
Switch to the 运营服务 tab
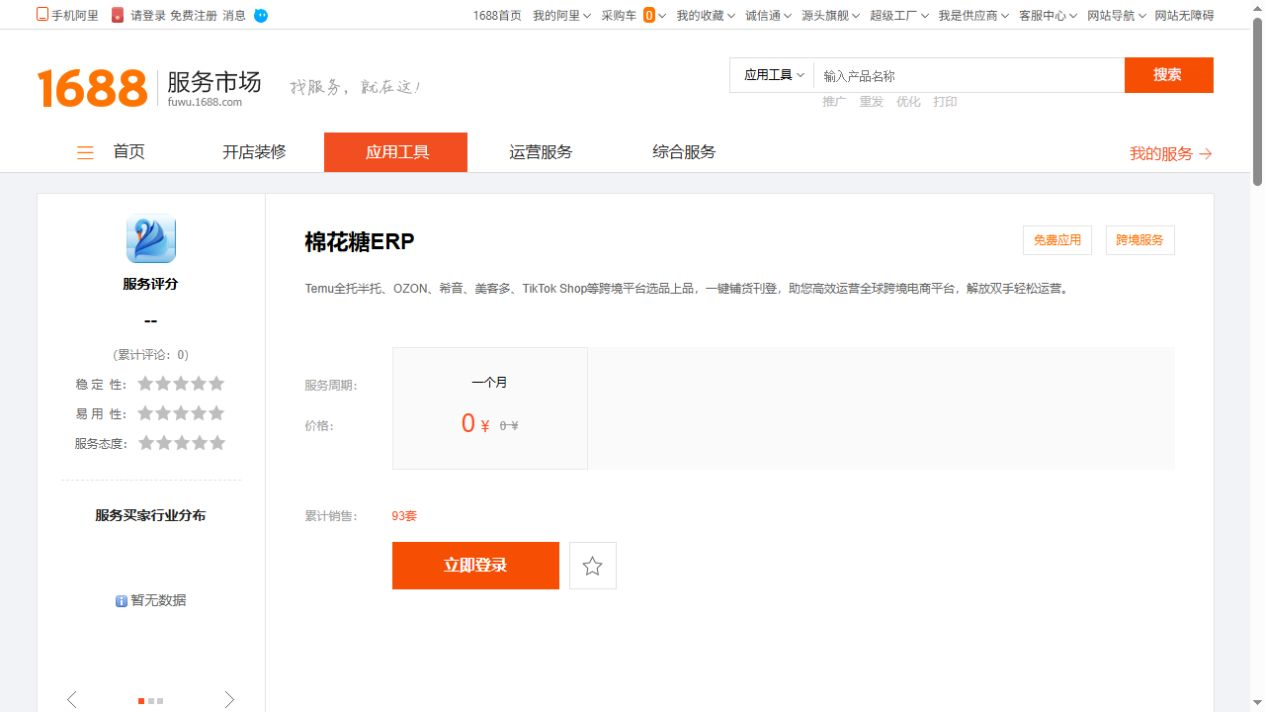tap(541, 152)
